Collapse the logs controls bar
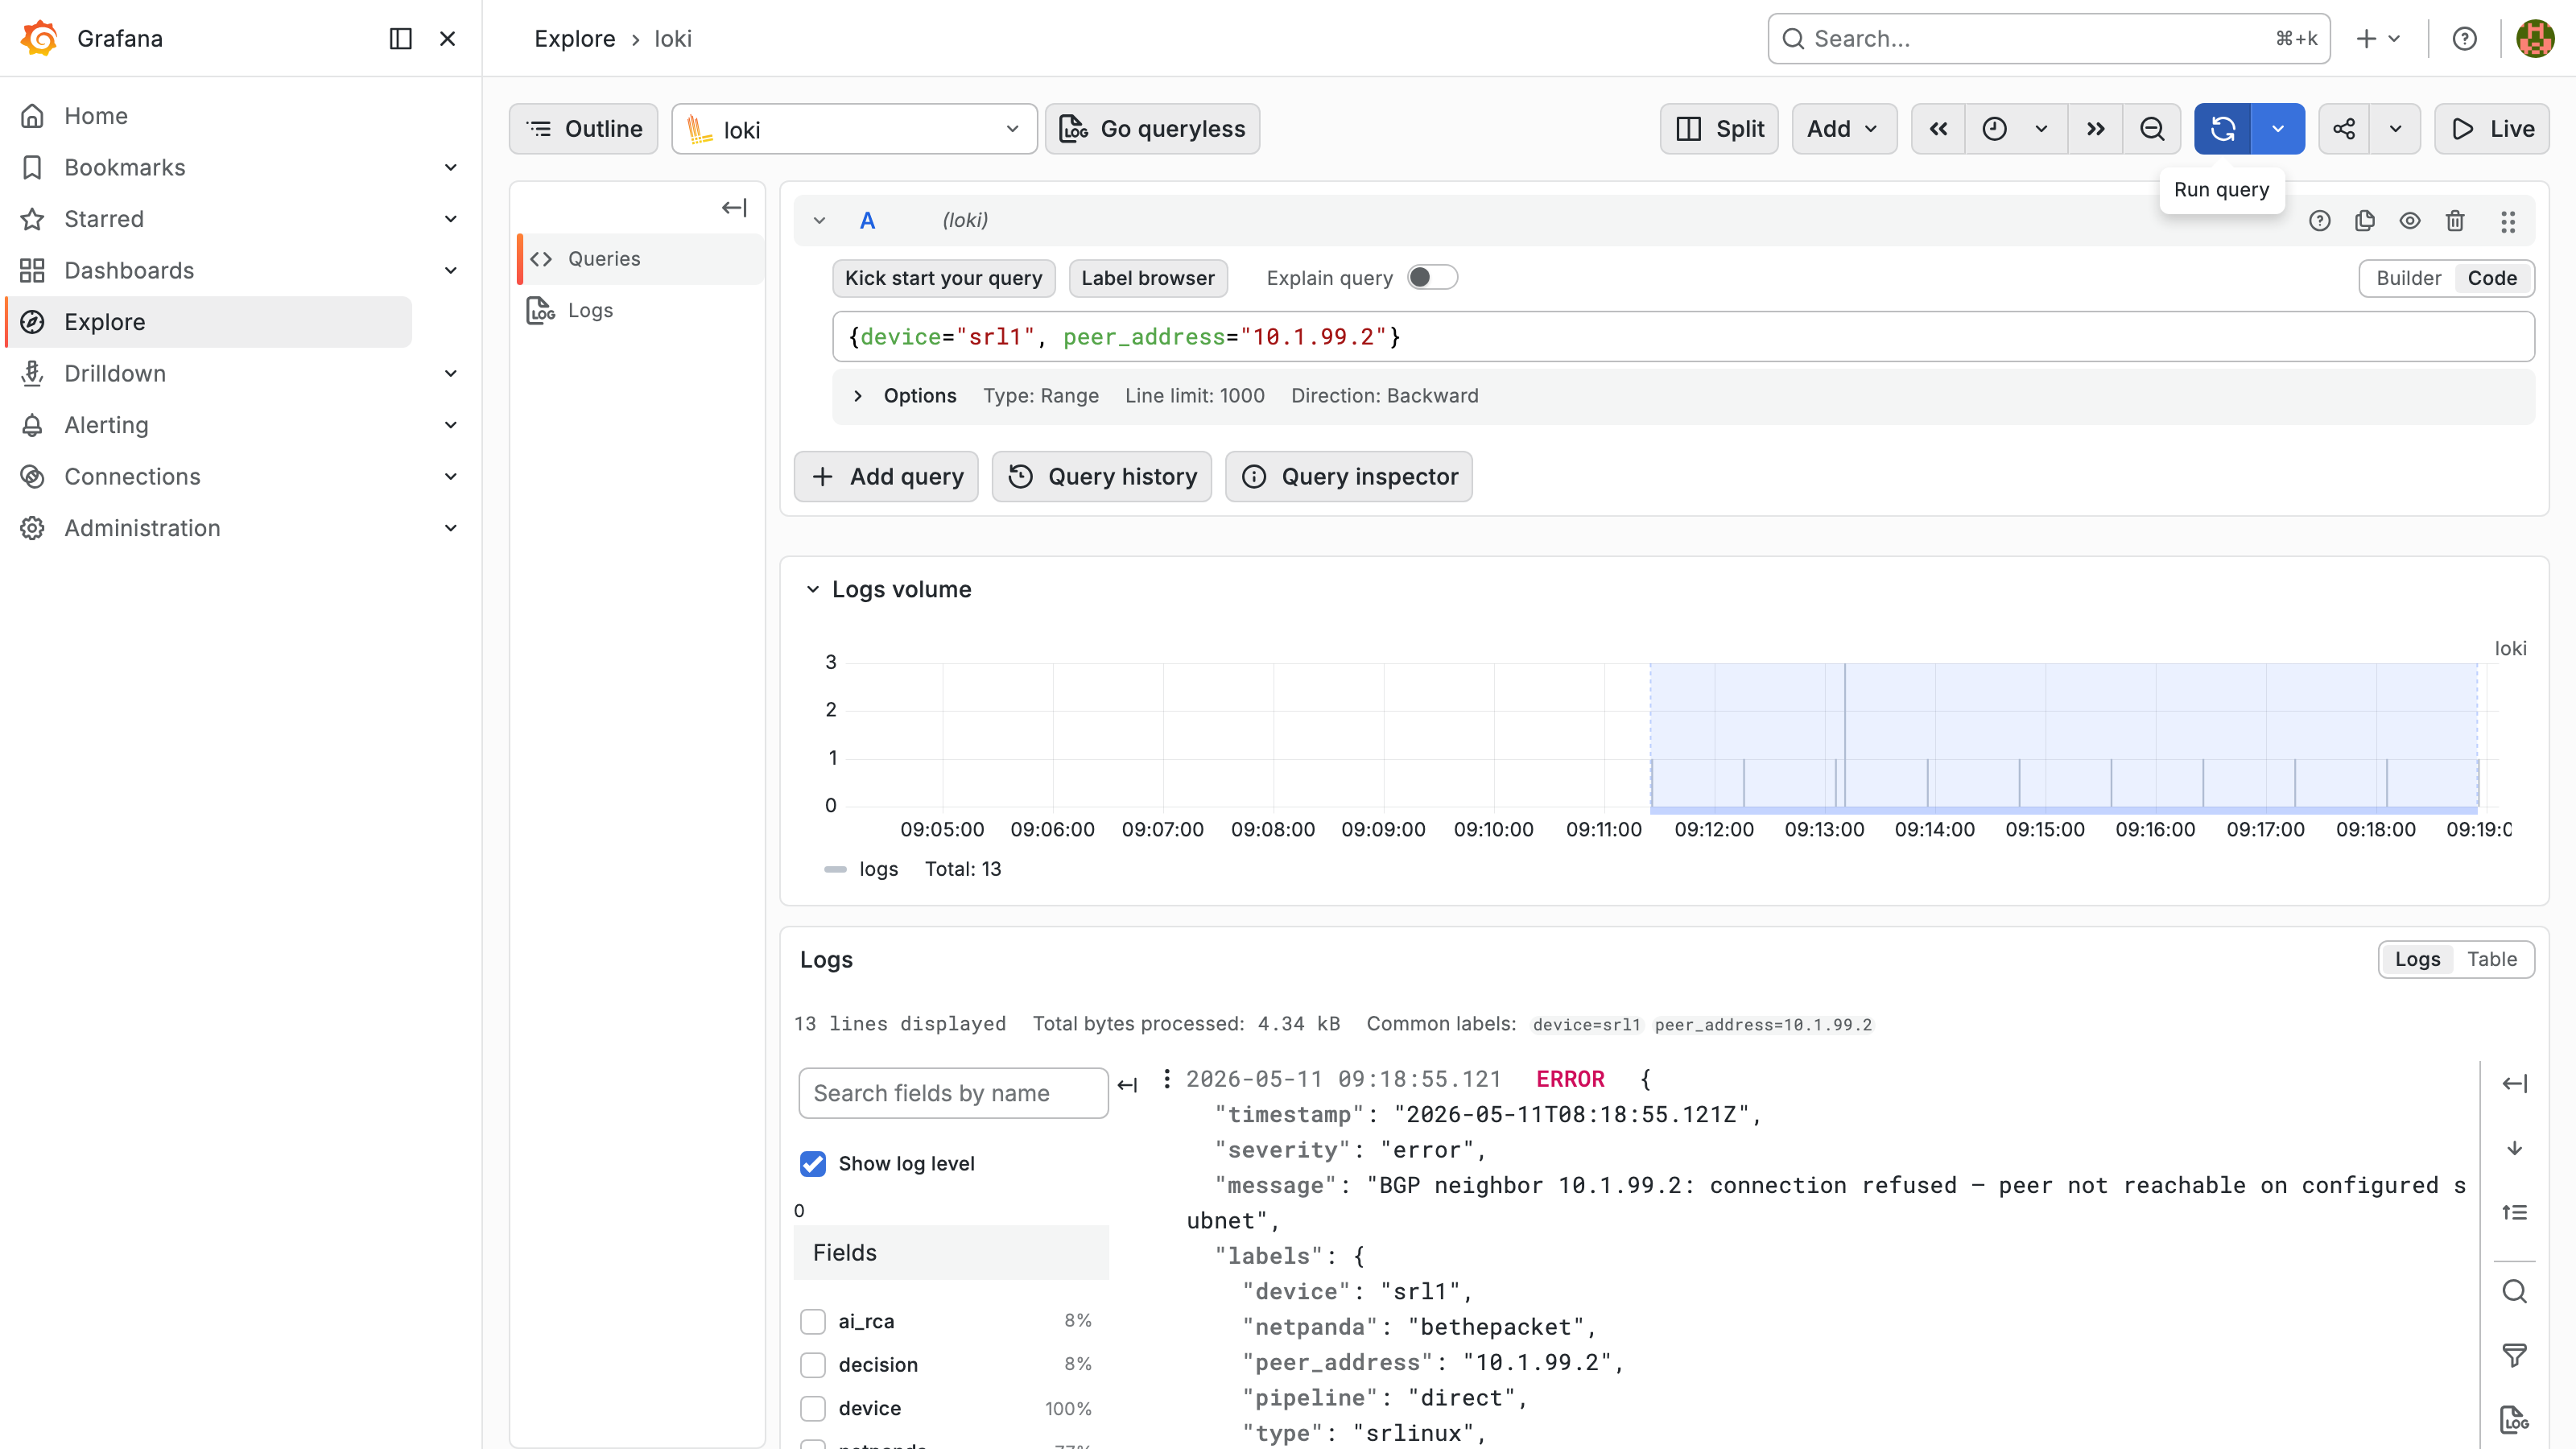 click(x=2515, y=1084)
